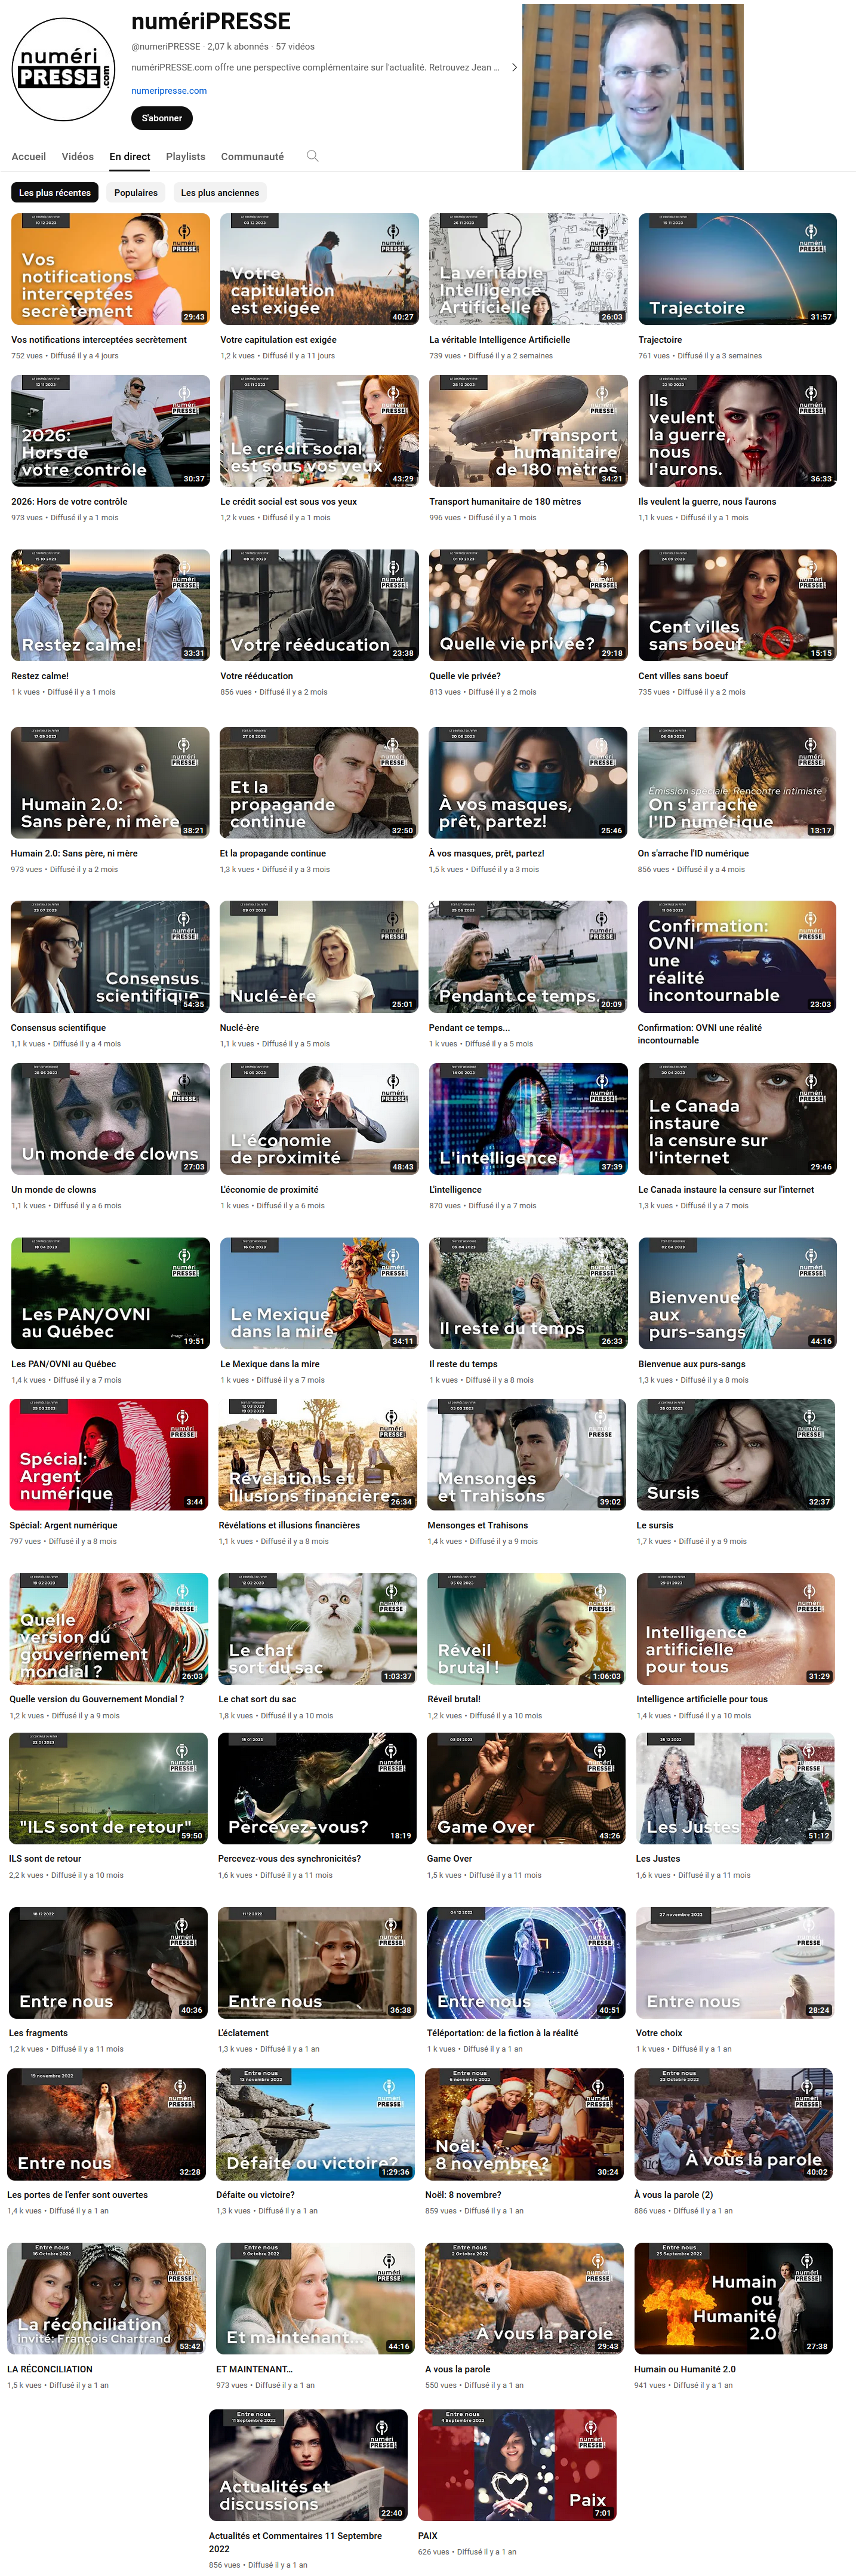Select the Les plus récentes filter chip
Screen dimensions: 856x2576
click(55, 193)
